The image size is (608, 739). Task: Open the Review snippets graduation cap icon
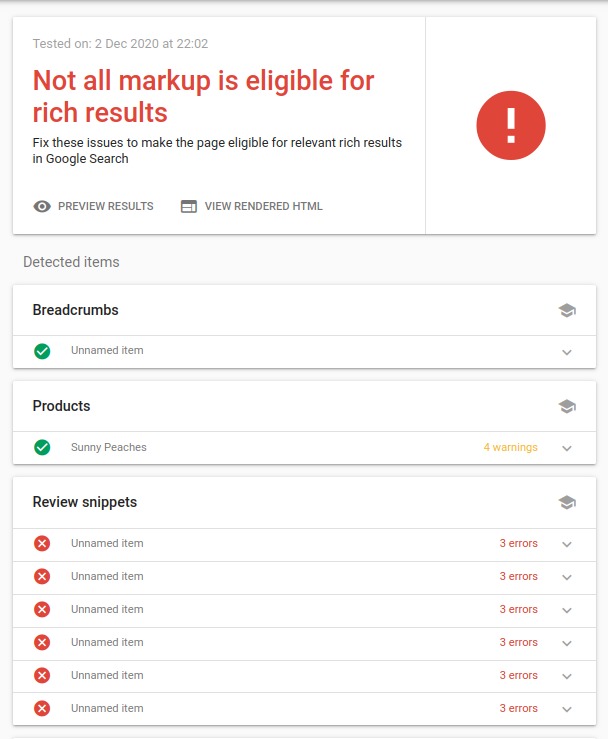tap(567, 502)
